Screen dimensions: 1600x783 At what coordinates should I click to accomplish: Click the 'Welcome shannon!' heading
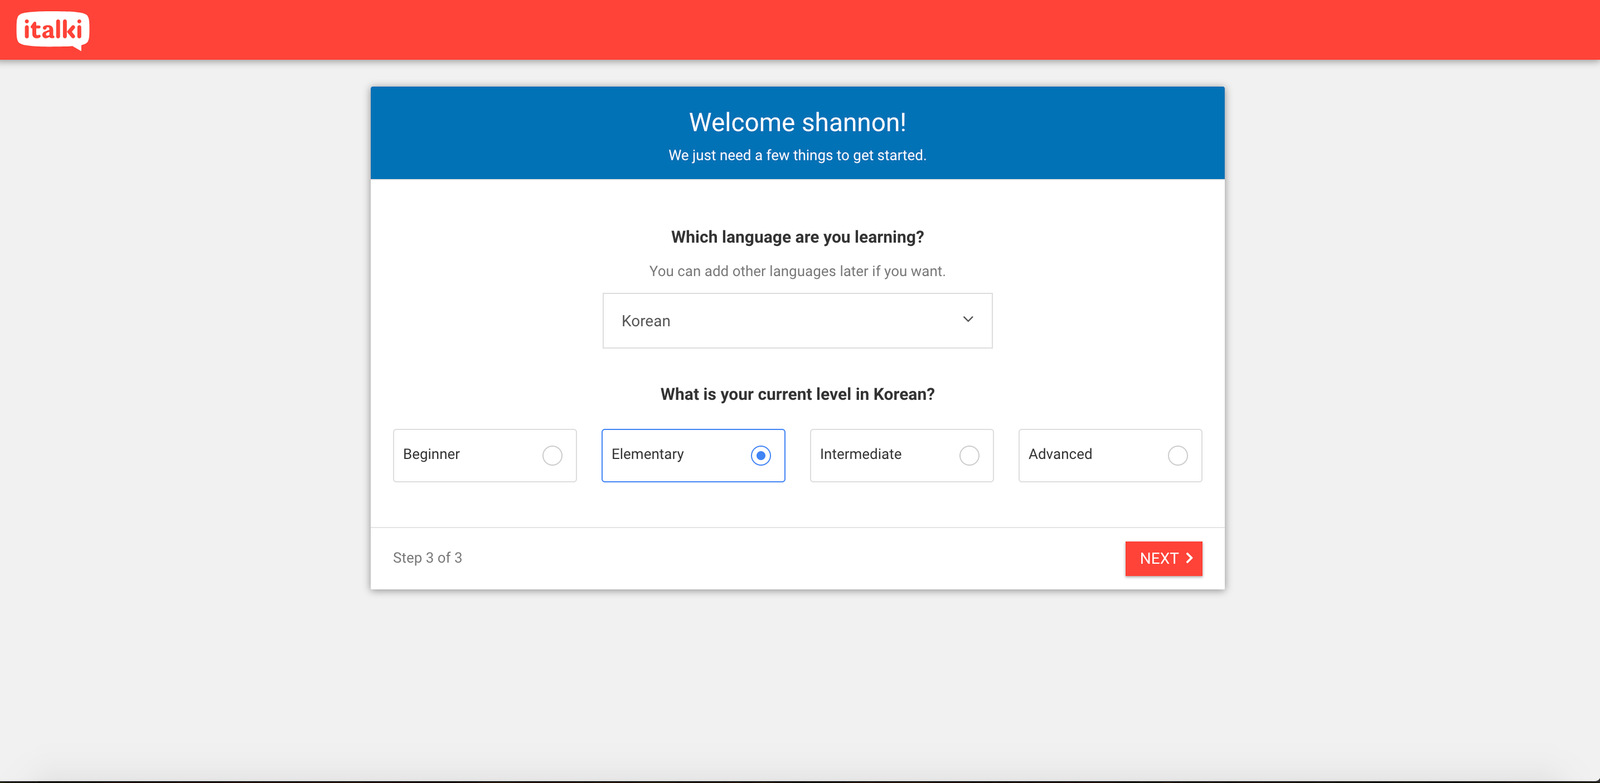pyautogui.click(x=797, y=122)
